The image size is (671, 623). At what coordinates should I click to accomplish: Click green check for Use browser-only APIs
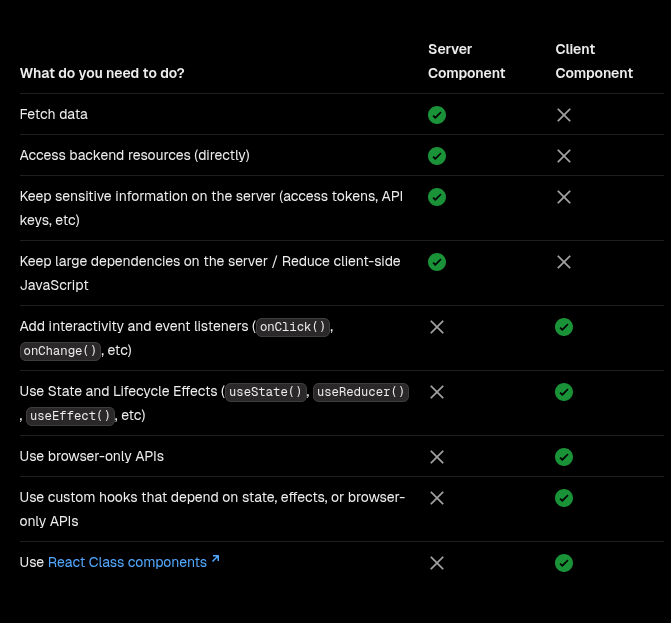[x=564, y=457]
